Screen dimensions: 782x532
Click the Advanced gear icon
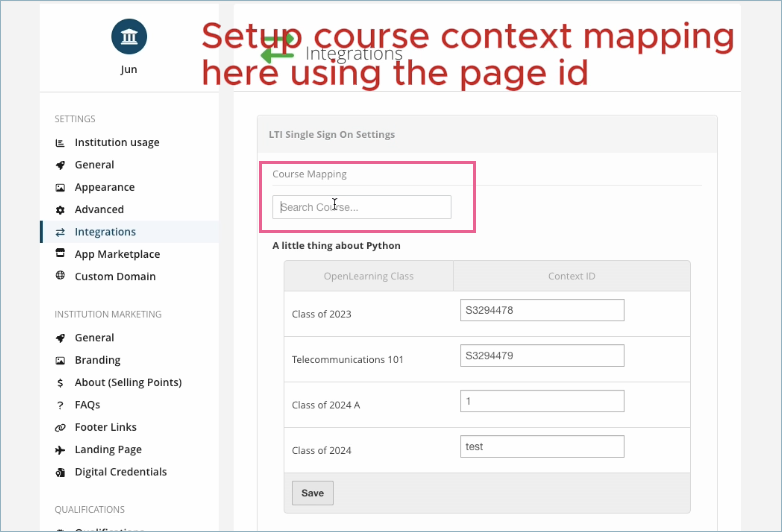(x=60, y=210)
